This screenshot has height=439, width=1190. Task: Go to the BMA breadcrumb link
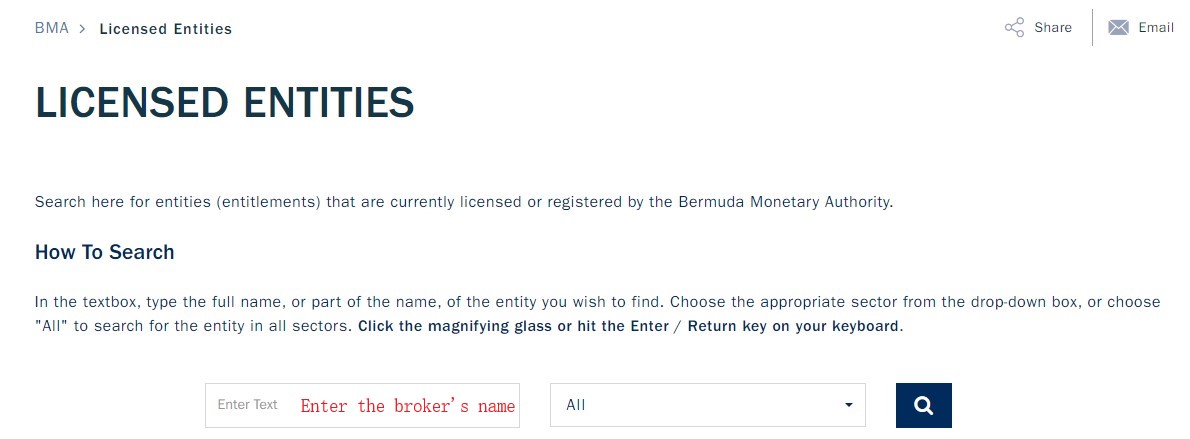tap(52, 29)
